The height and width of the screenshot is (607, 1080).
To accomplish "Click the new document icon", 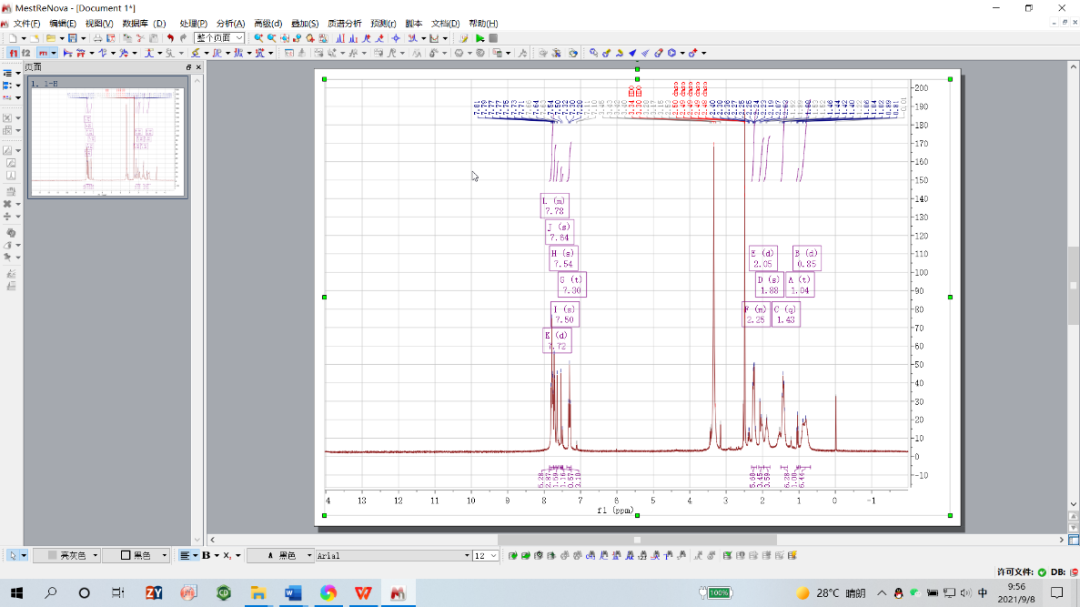I will 12,38.
